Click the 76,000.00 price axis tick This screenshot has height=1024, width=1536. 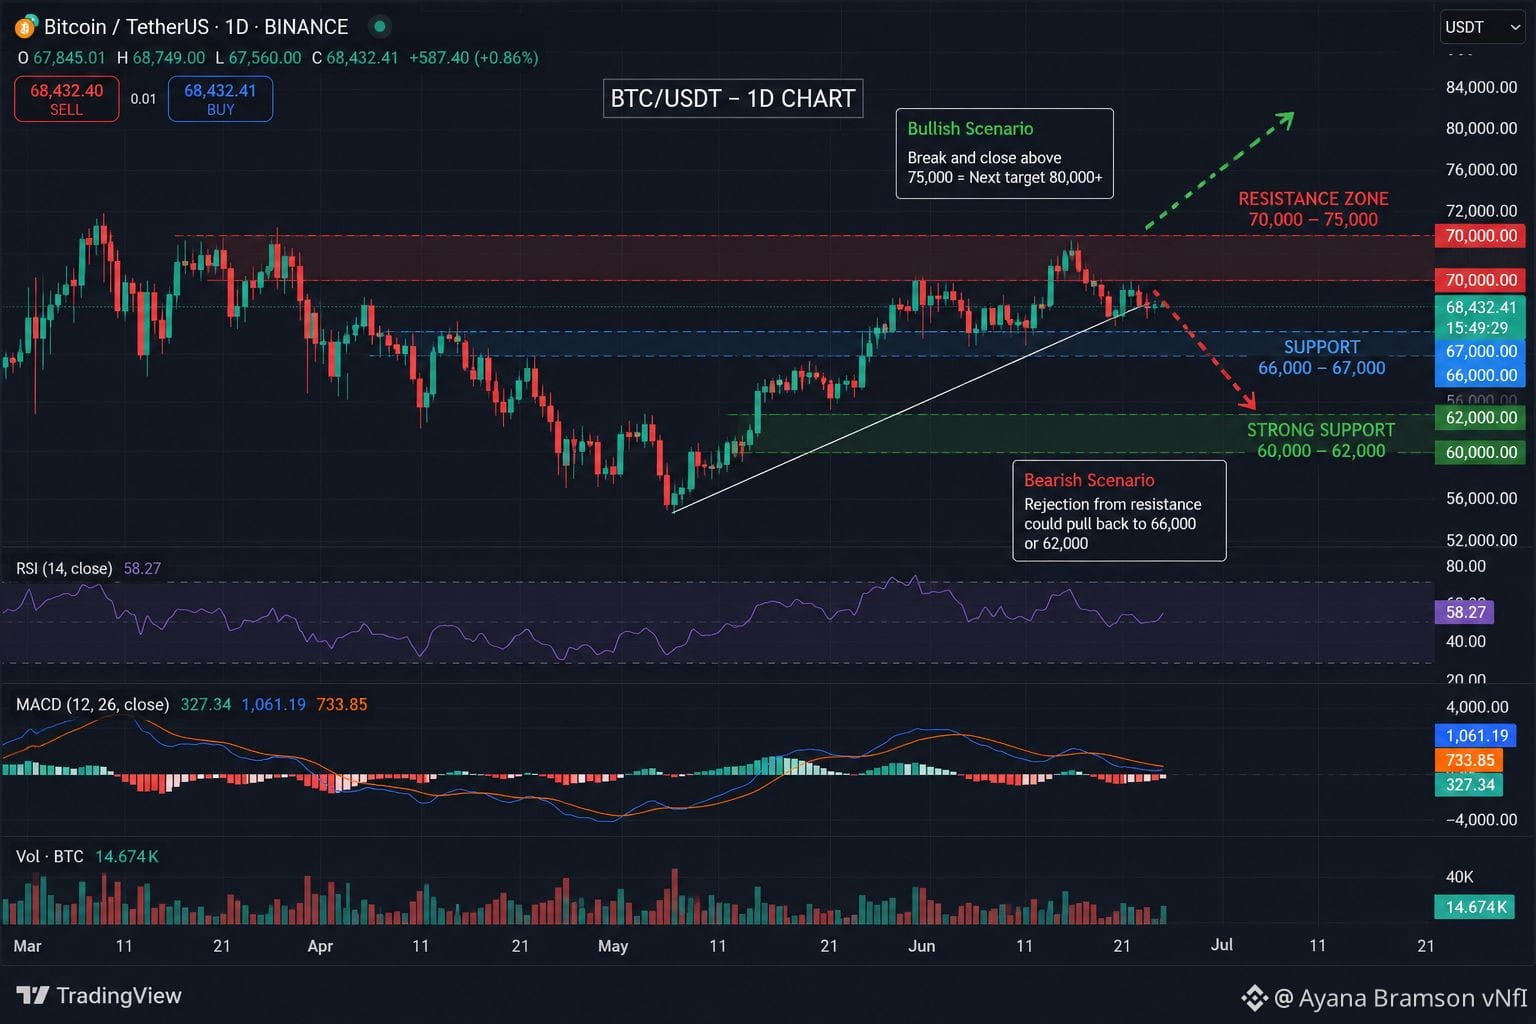pos(1481,169)
